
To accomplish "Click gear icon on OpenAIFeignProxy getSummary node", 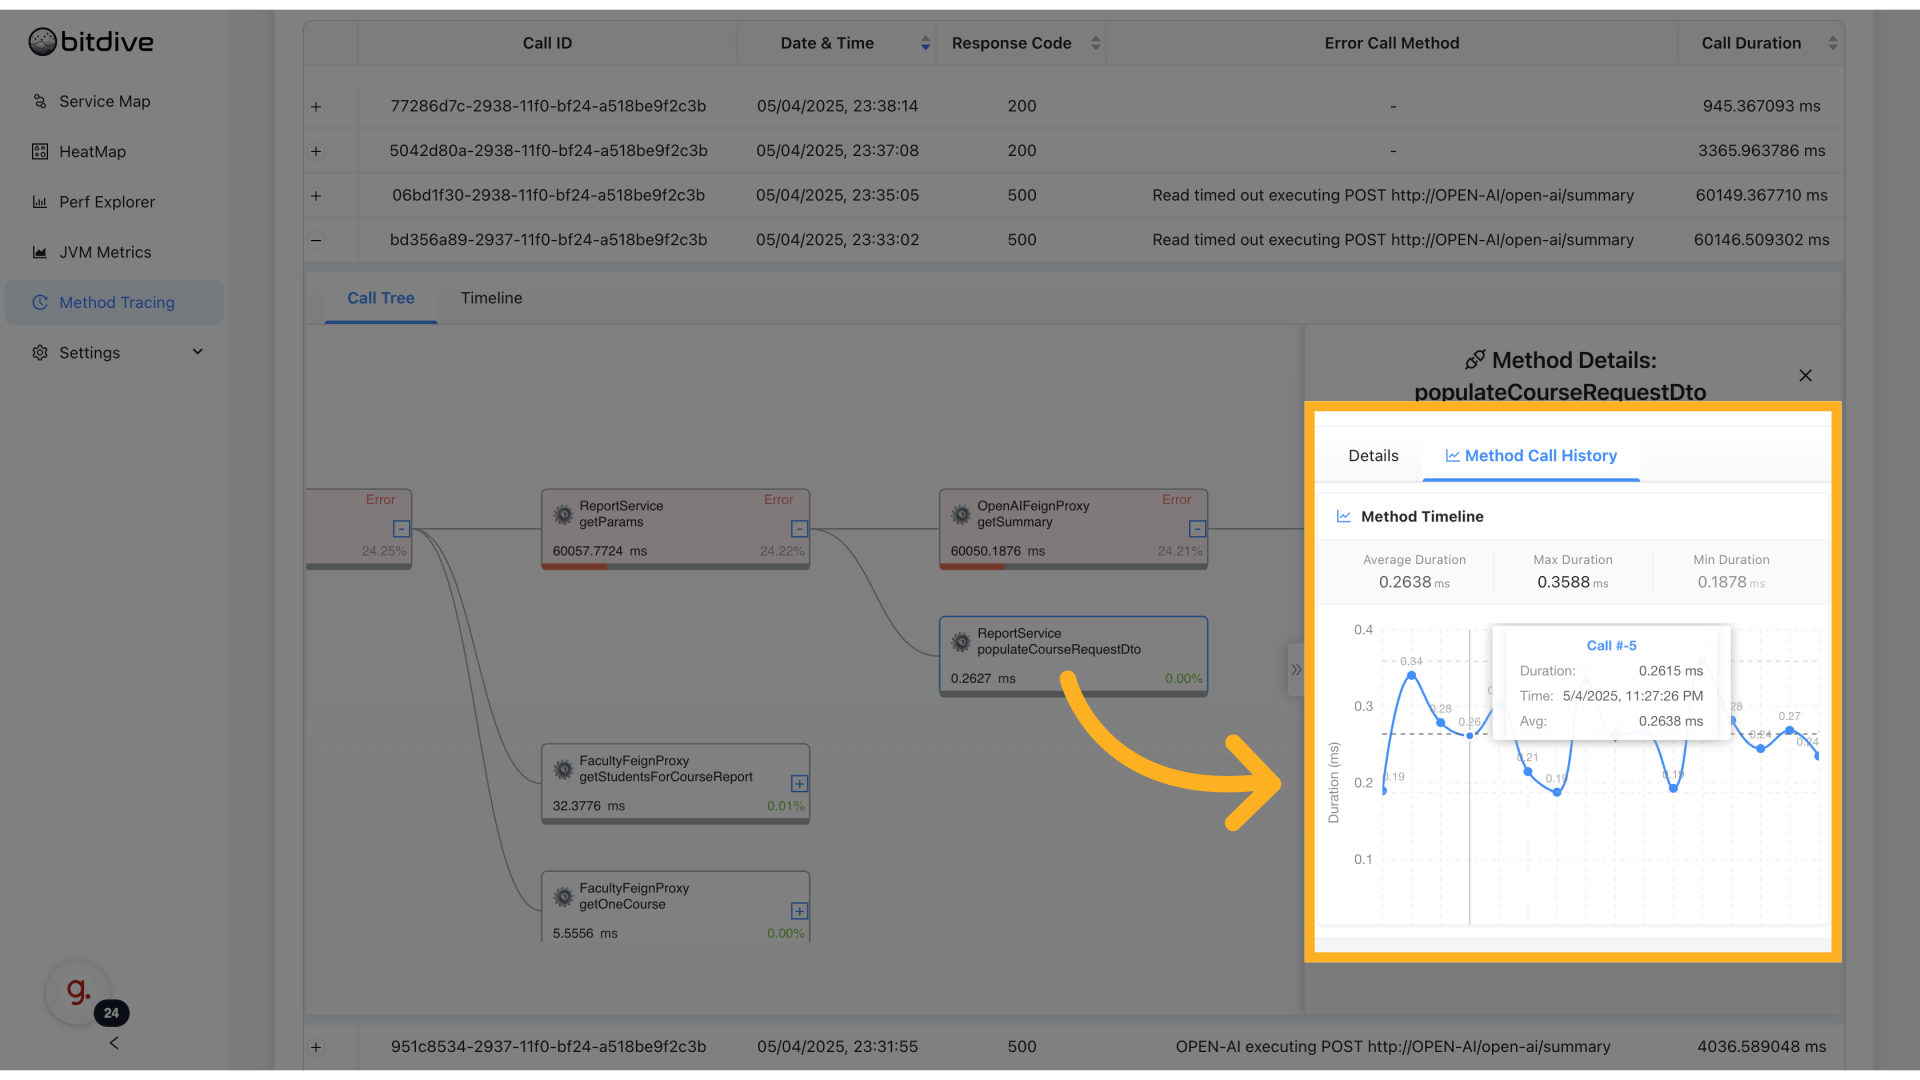I will pyautogui.click(x=961, y=514).
